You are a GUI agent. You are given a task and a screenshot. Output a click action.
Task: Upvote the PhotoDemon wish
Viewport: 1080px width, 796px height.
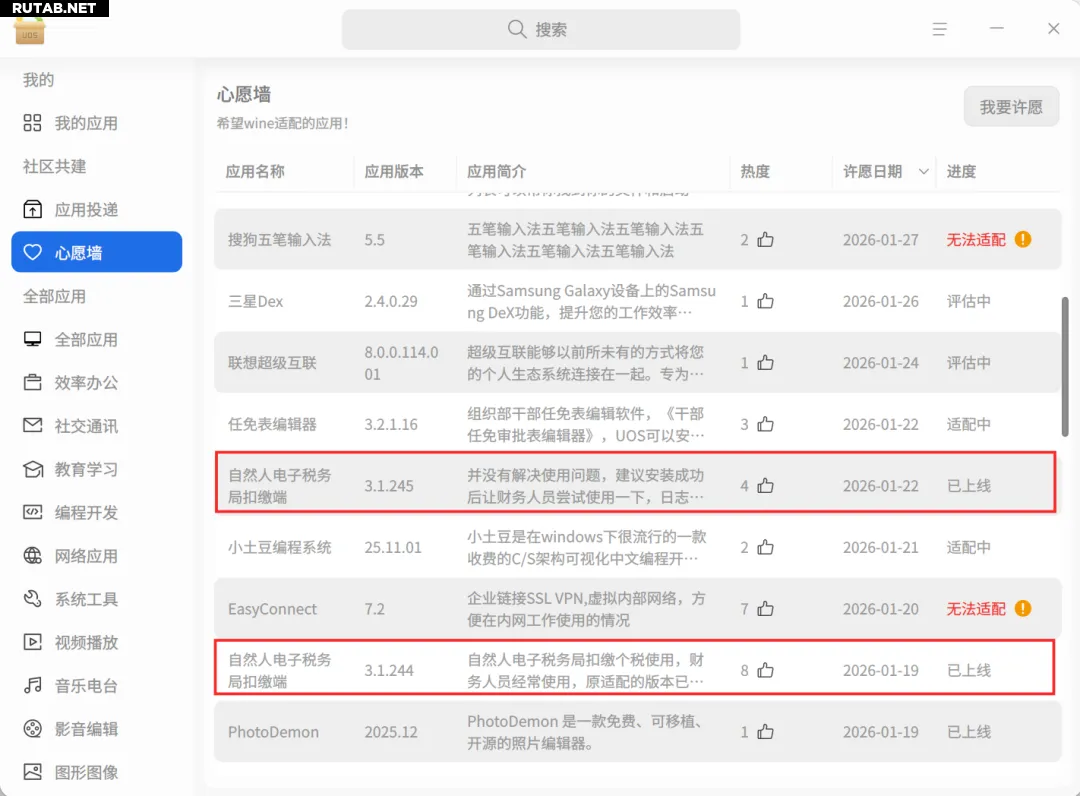(x=765, y=732)
